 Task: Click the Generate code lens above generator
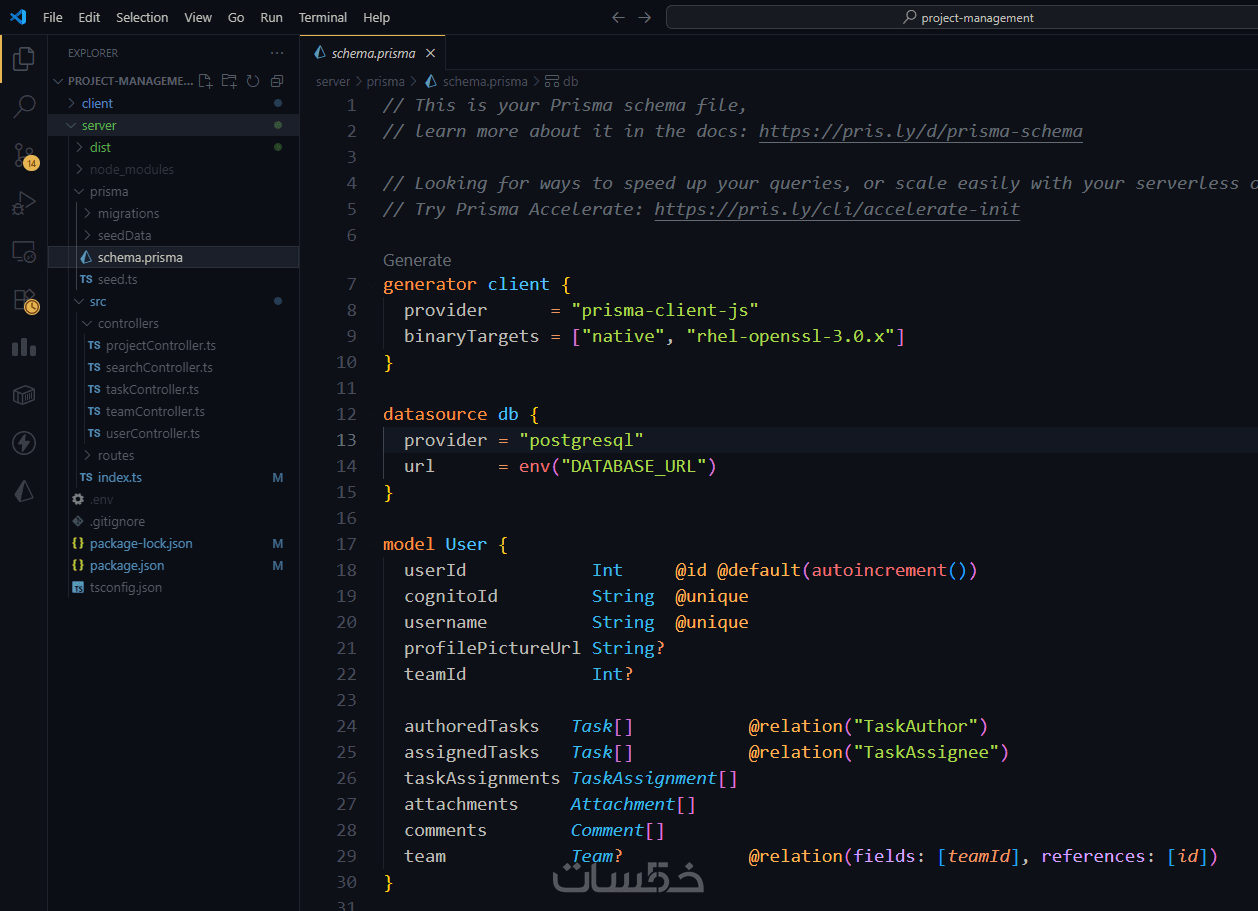tap(417, 260)
